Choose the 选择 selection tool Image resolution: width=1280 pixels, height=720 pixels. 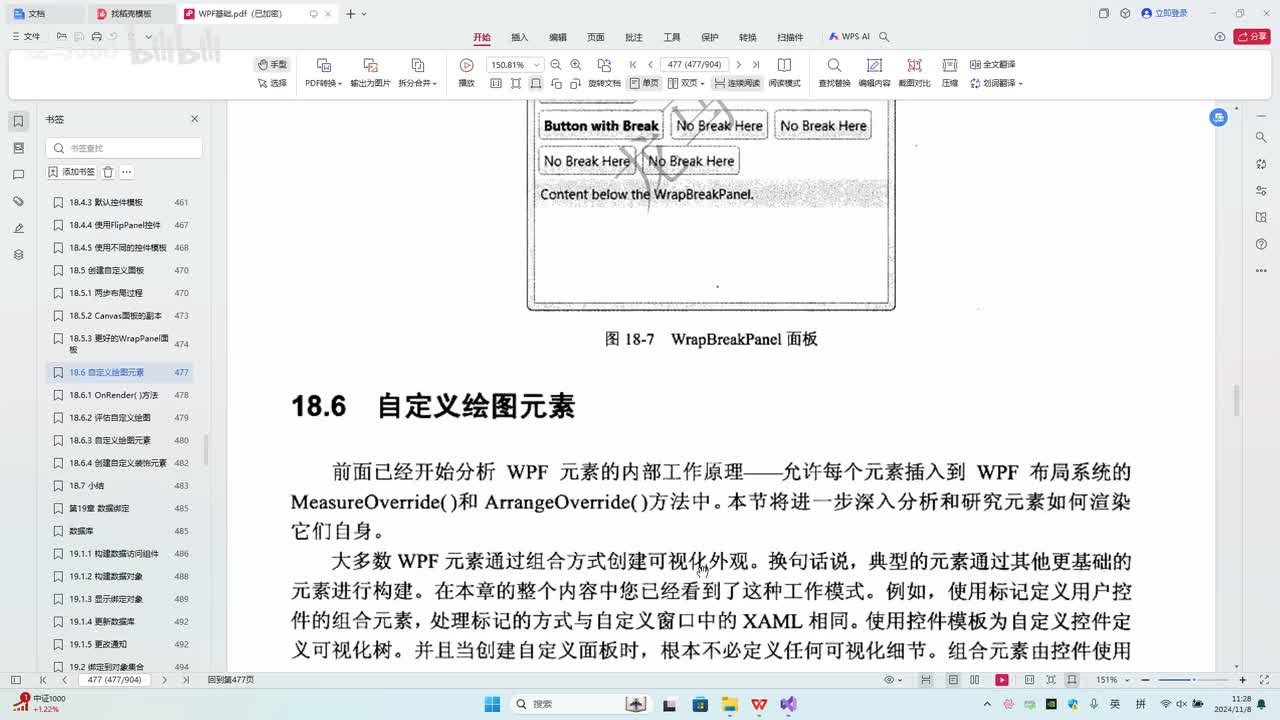271,83
